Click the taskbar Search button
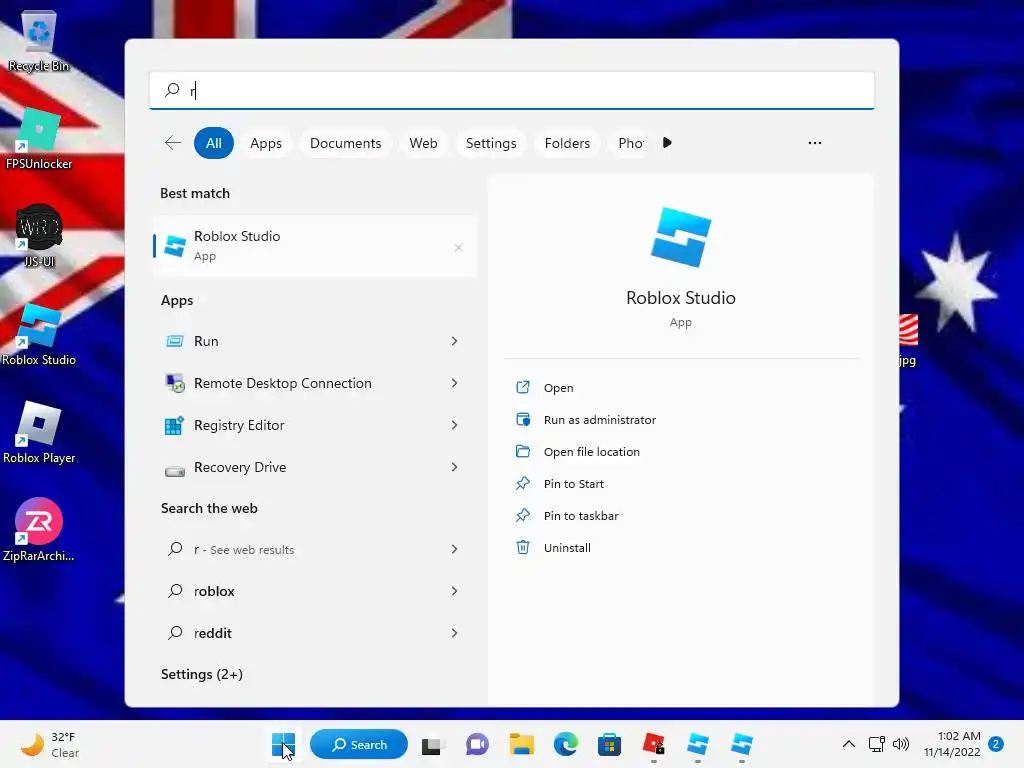 [x=359, y=744]
